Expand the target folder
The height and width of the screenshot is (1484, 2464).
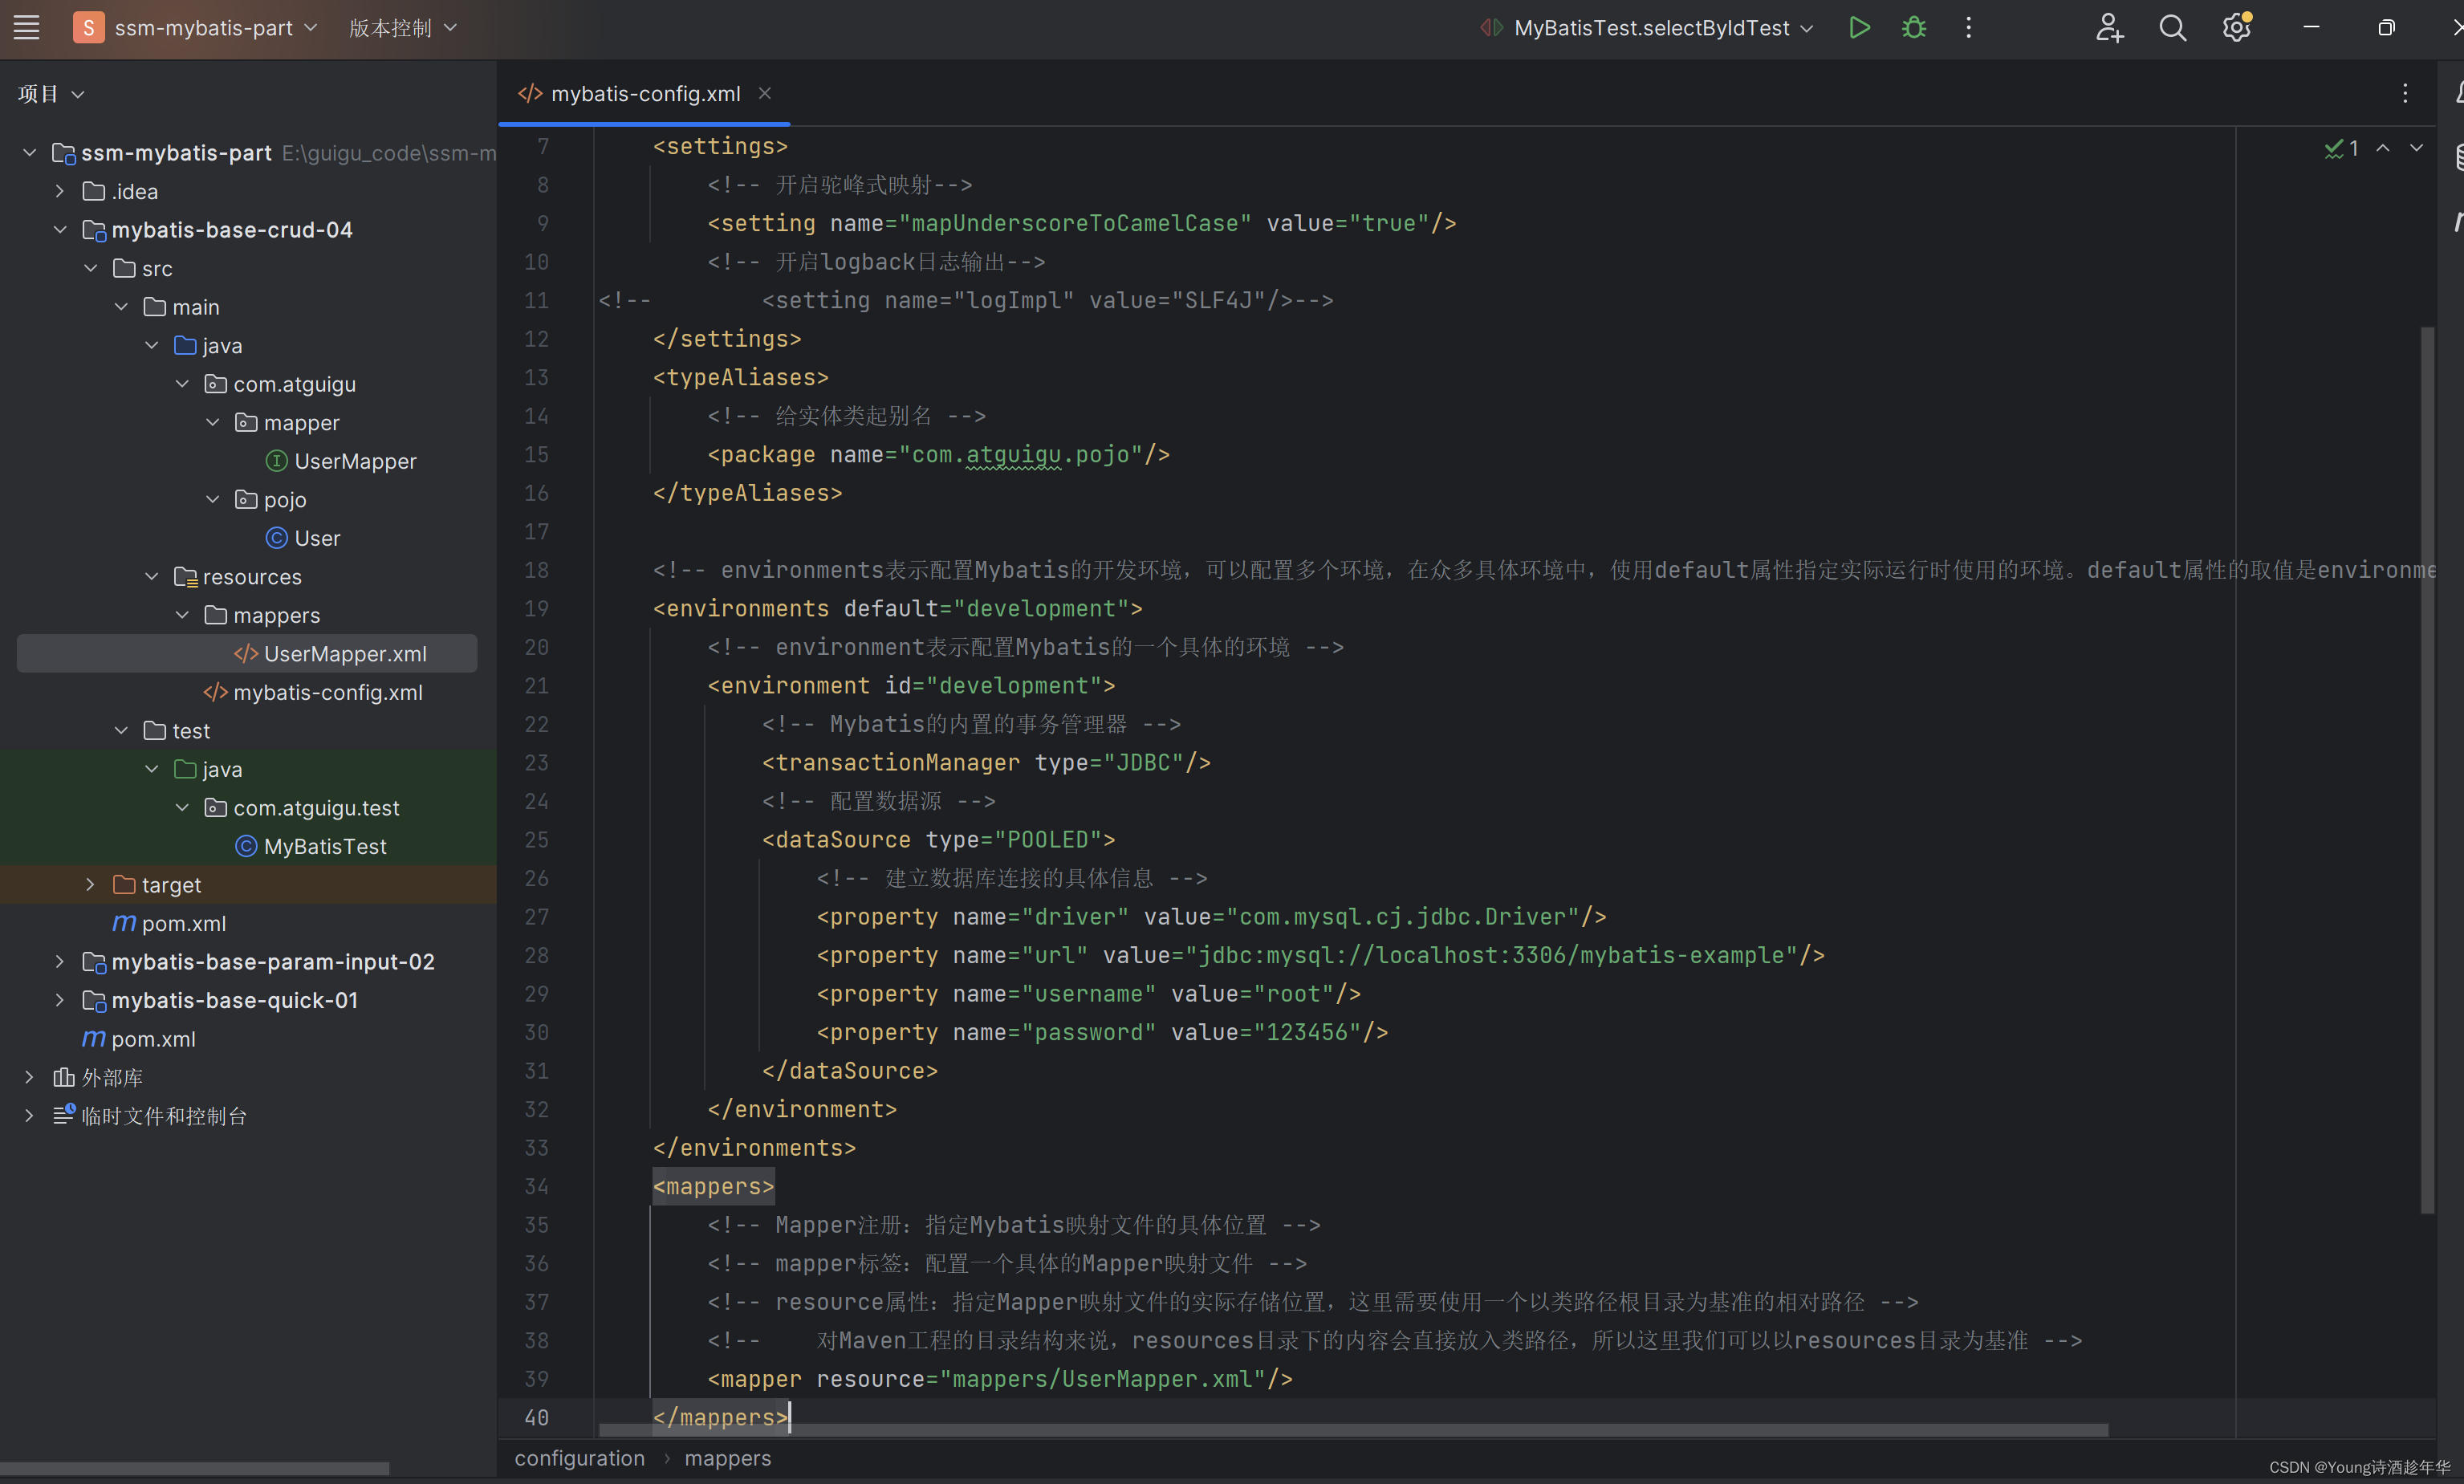91,884
